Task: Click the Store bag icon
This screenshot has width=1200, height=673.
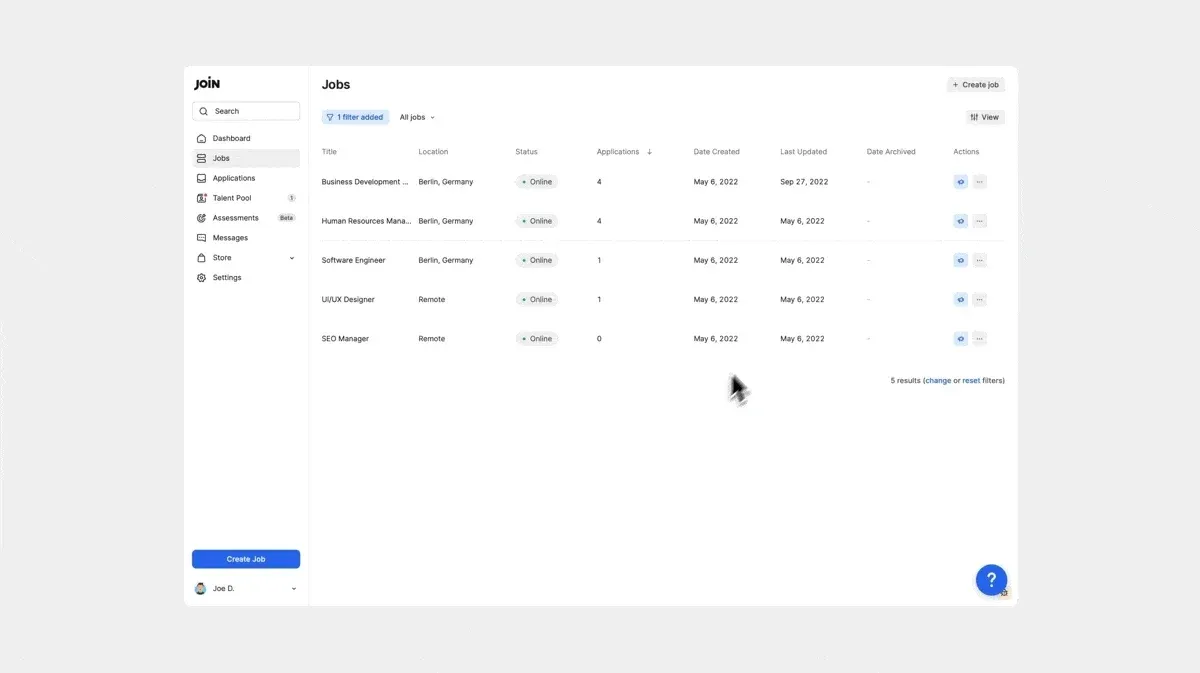Action: (x=202, y=258)
